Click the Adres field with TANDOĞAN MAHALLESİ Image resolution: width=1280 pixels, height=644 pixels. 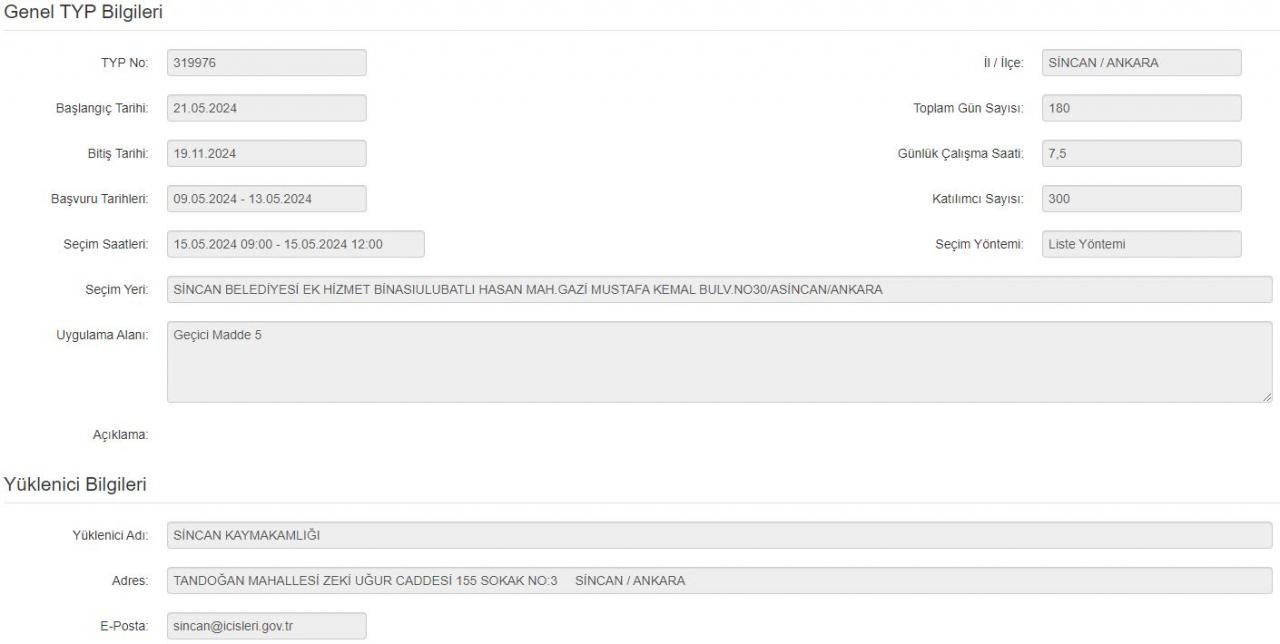click(x=719, y=580)
